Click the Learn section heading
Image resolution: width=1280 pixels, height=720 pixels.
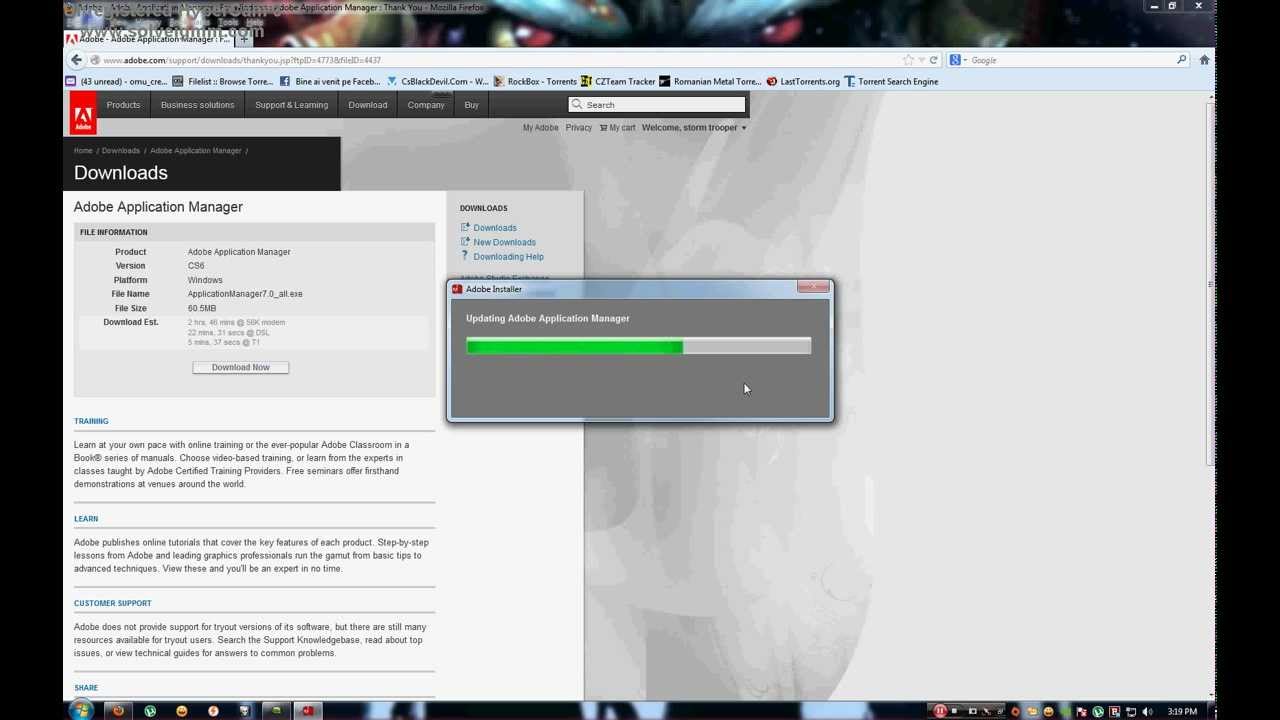click(86, 519)
